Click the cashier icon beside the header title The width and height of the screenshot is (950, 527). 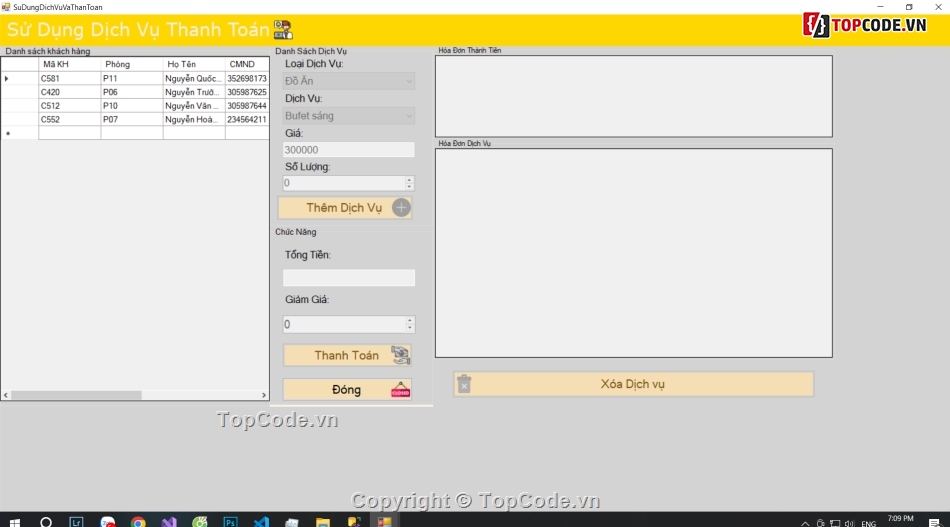point(283,29)
